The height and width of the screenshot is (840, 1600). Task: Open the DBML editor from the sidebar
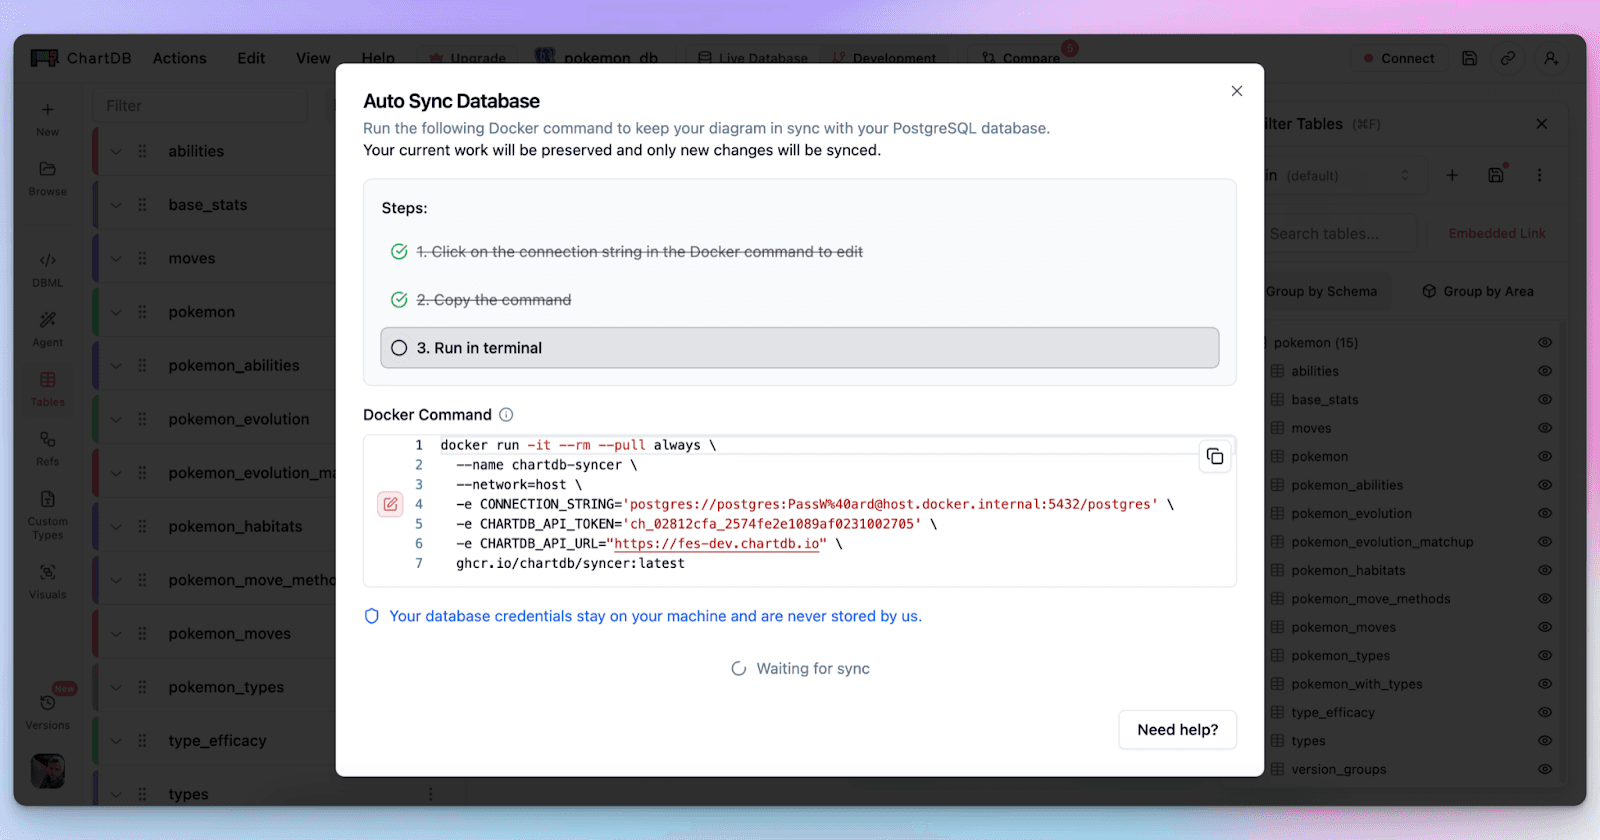point(47,270)
